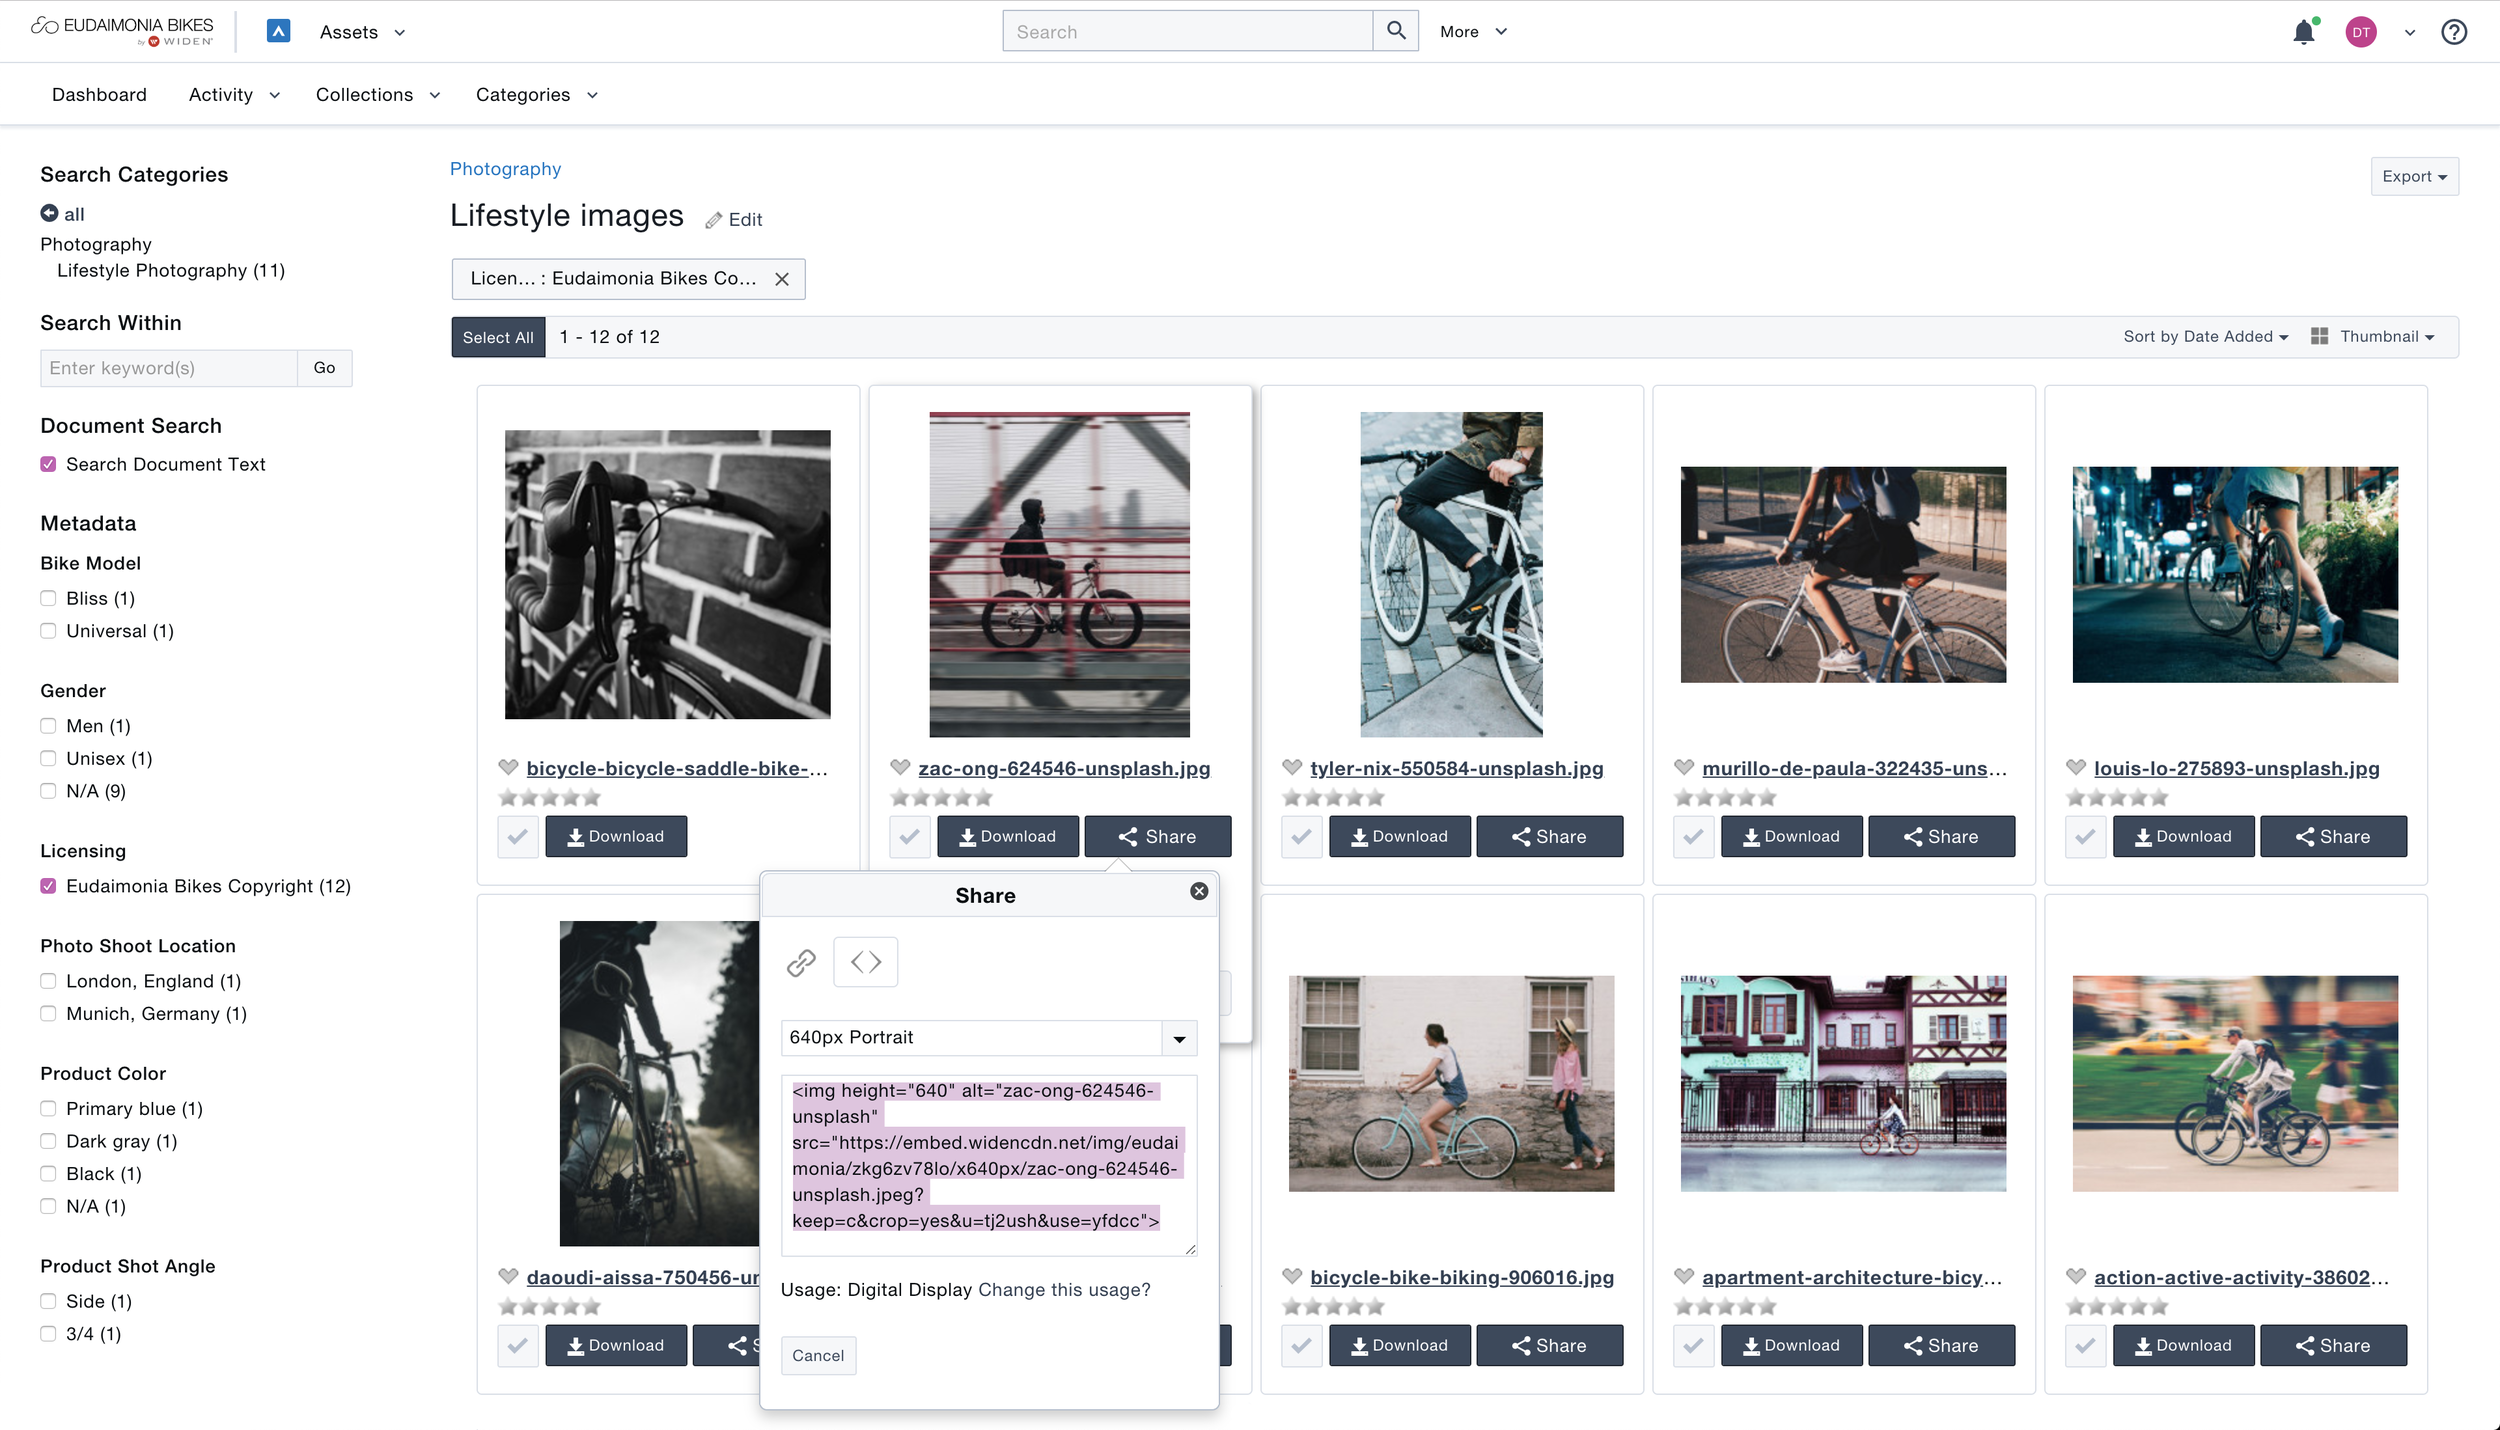Close the Share popup
2500x1430 pixels.
[1199, 891]
